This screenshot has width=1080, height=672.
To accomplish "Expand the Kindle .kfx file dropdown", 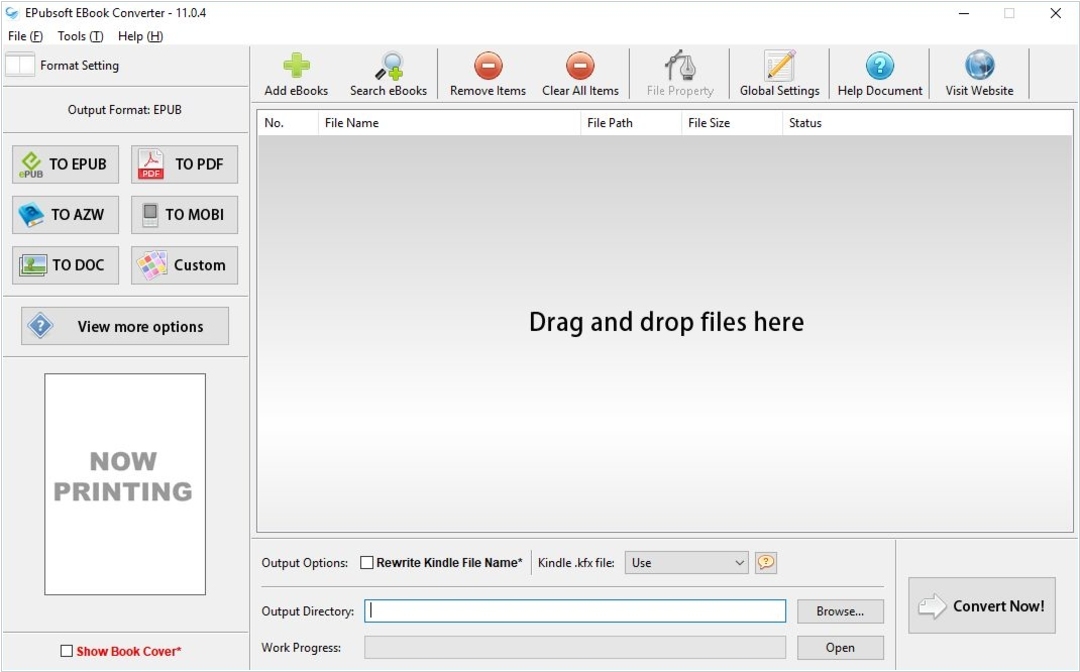I will coord(686,563).
